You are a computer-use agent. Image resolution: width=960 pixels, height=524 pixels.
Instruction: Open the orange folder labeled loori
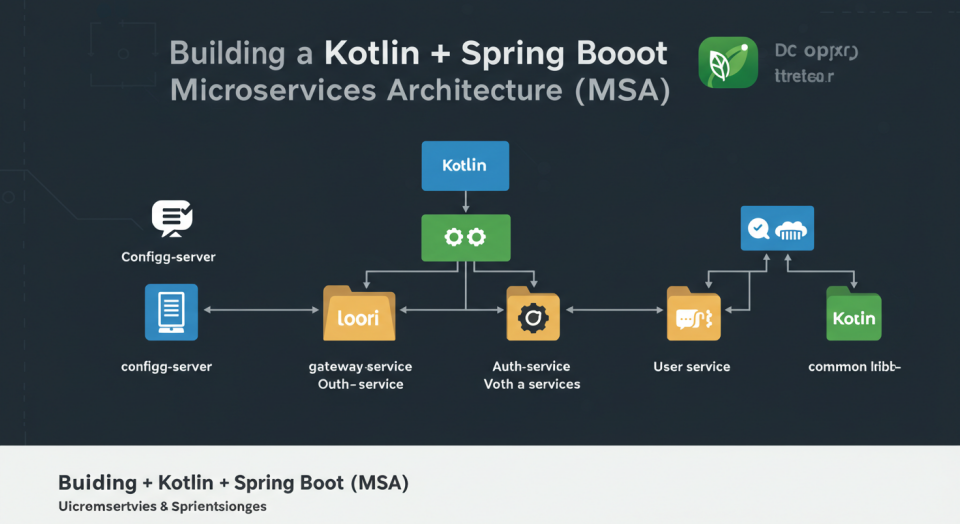click(359, 313)
